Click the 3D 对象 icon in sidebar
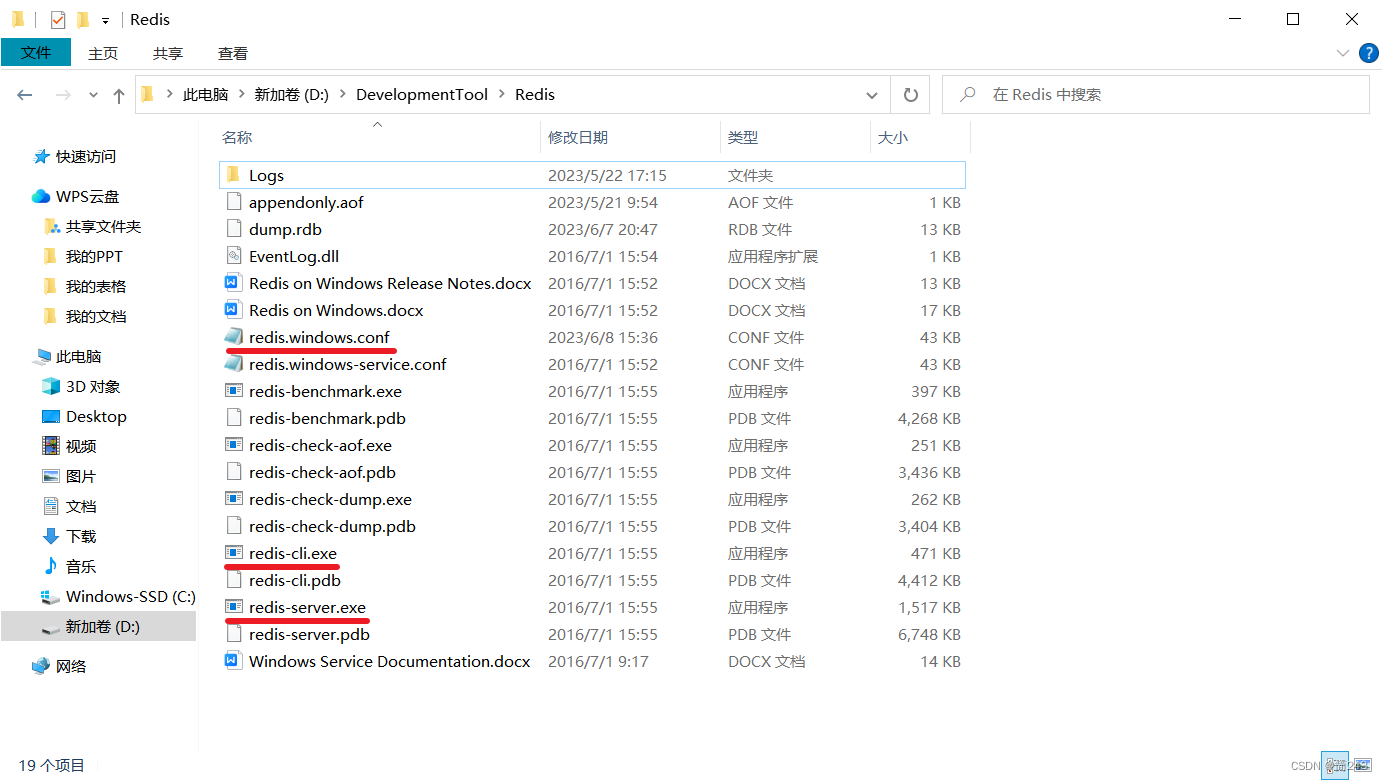Viewport: 1383px width, 781px height. [51, 386]
